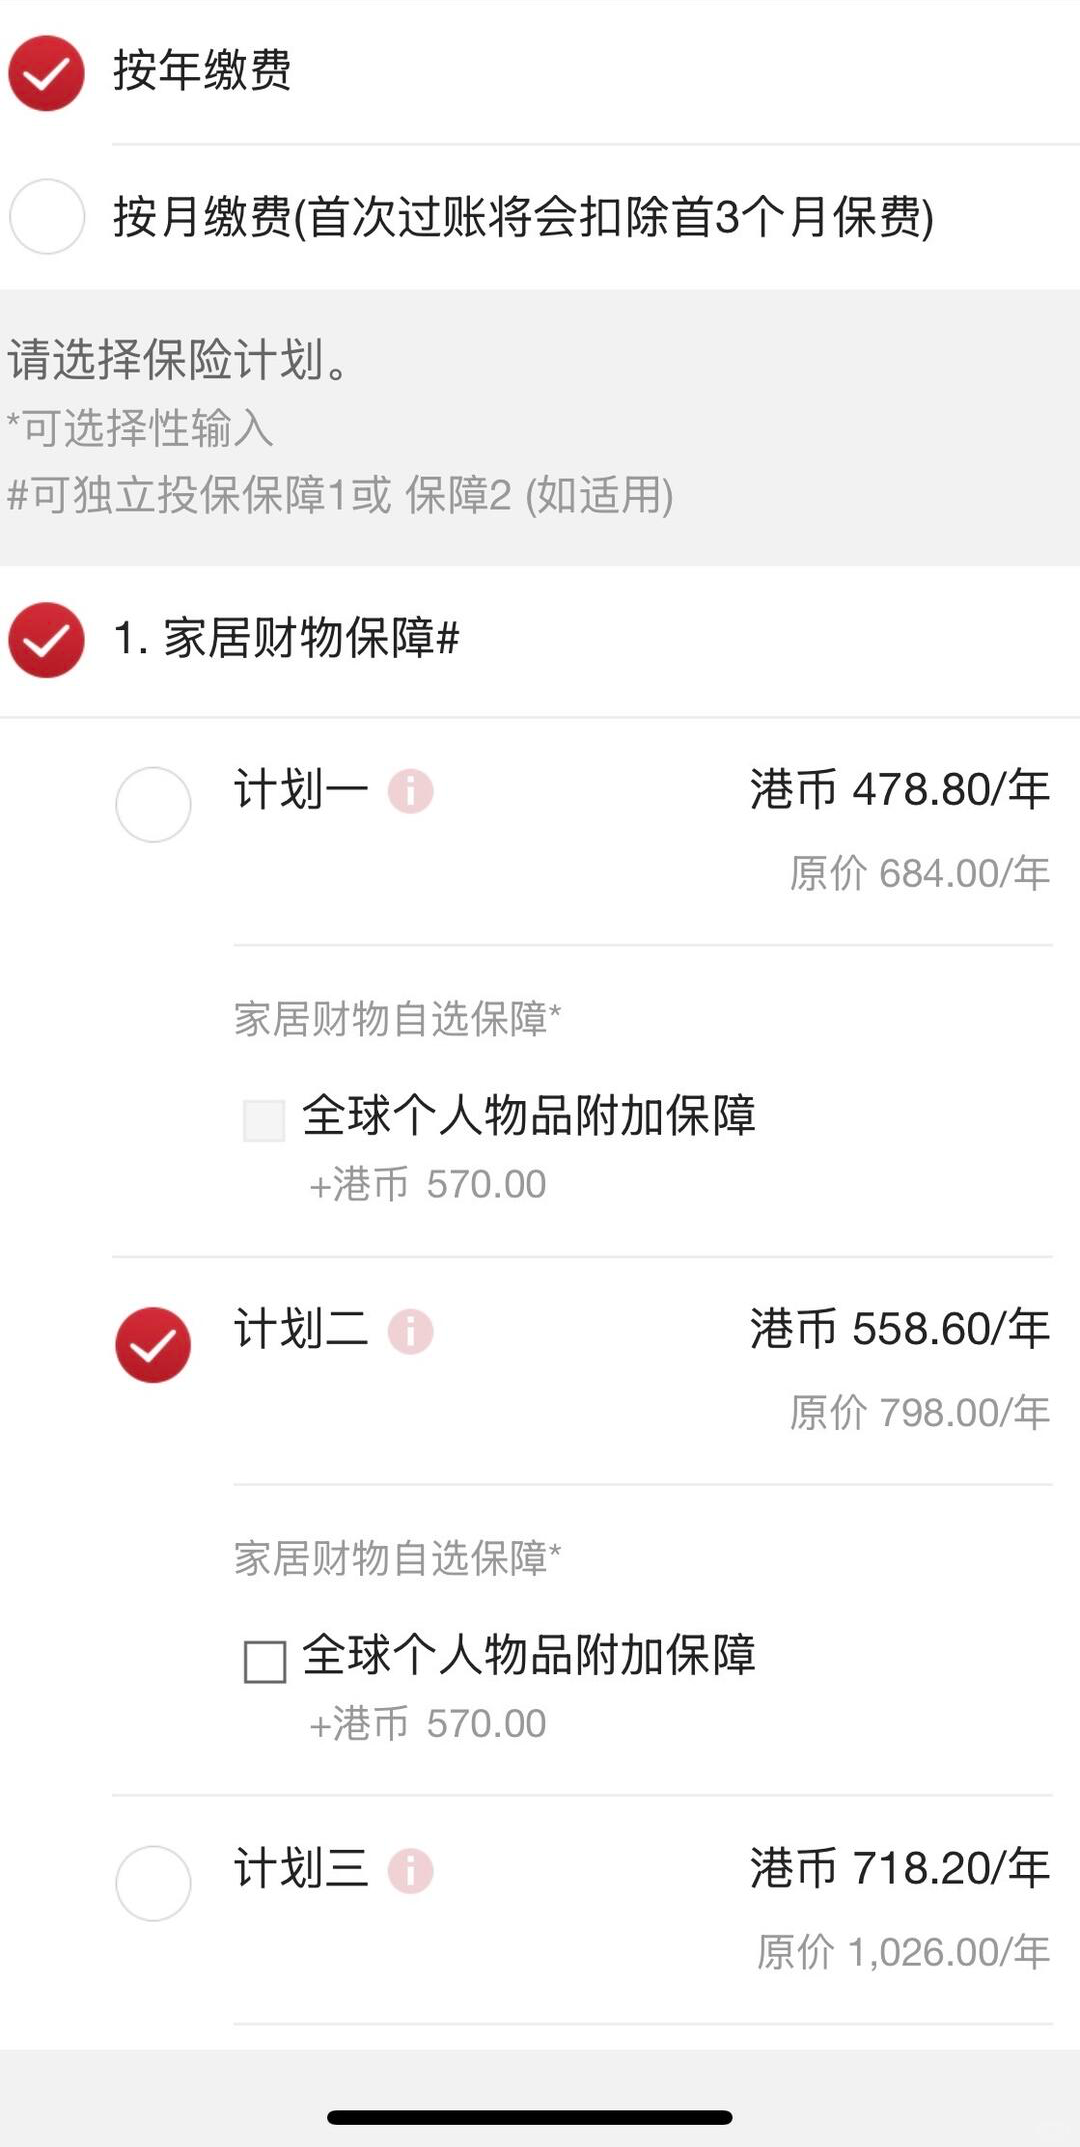Image resolution: width=1080 pixels, height=2147 pixels.
Task: Tap 全球个人物品附加保障 label under 计划二
Action: 528,1655
